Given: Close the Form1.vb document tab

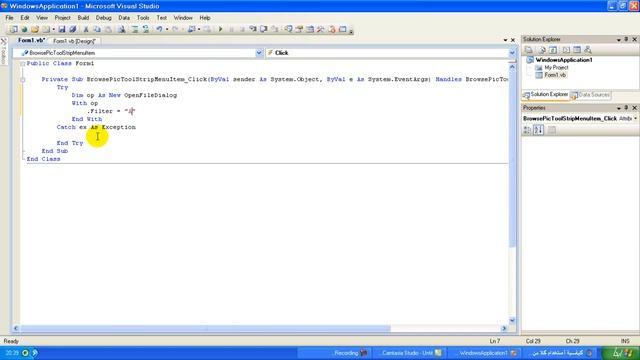Looking at the screenshot, I should (x=513, y=40).
